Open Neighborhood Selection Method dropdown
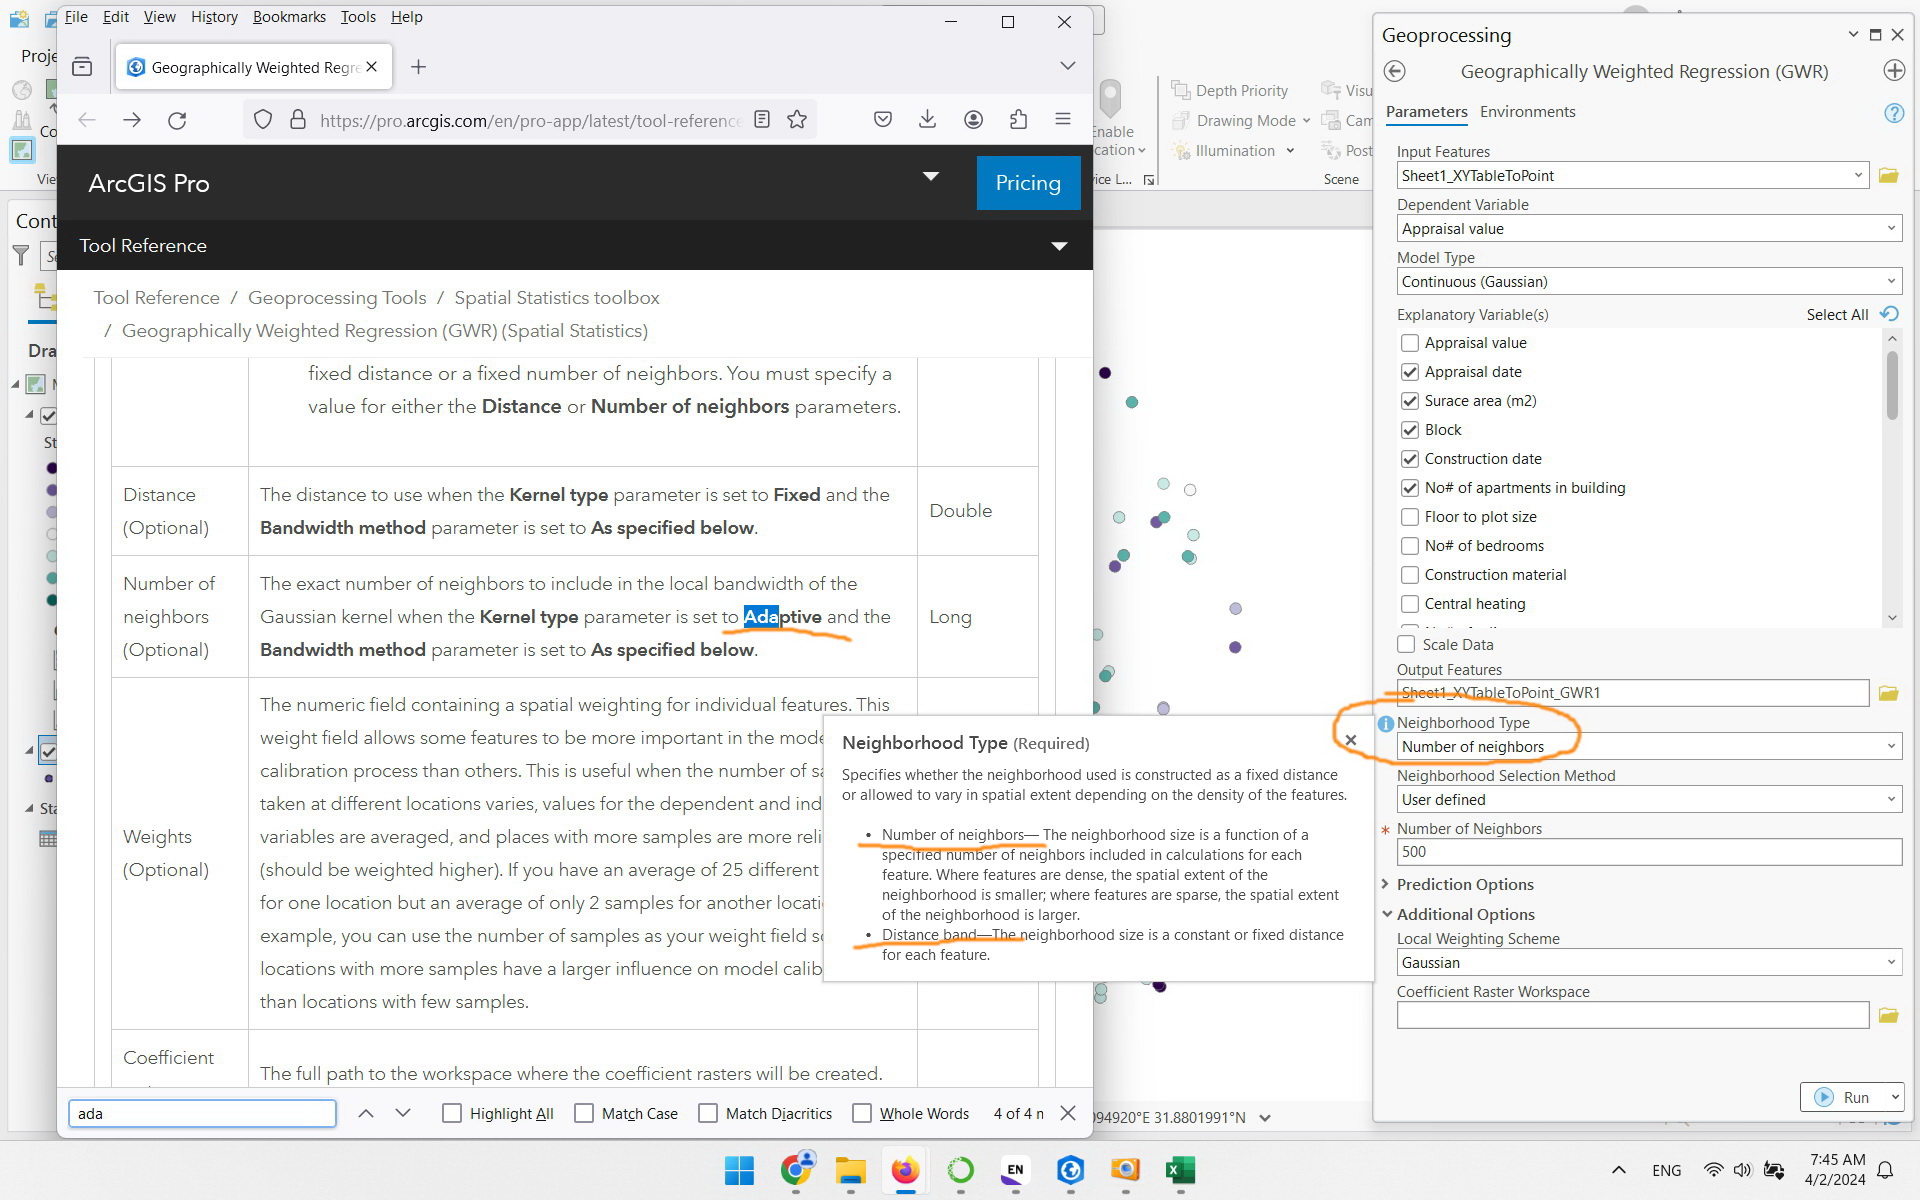The height and width of the screenshot is (1200, 1920). [x=1890, y=800]
